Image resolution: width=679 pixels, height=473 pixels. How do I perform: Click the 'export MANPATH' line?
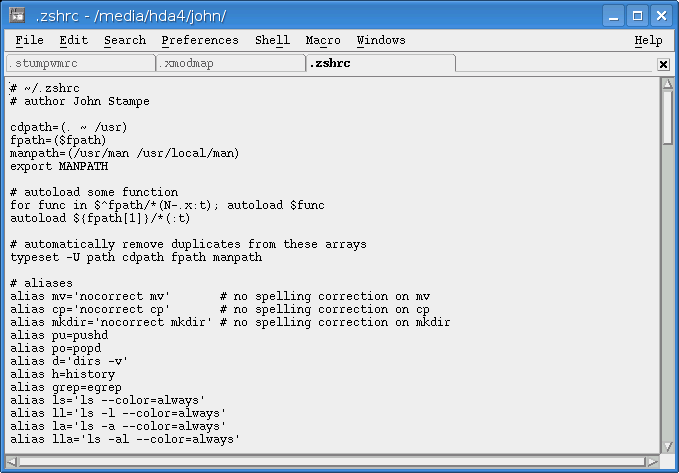click(59, 166)
